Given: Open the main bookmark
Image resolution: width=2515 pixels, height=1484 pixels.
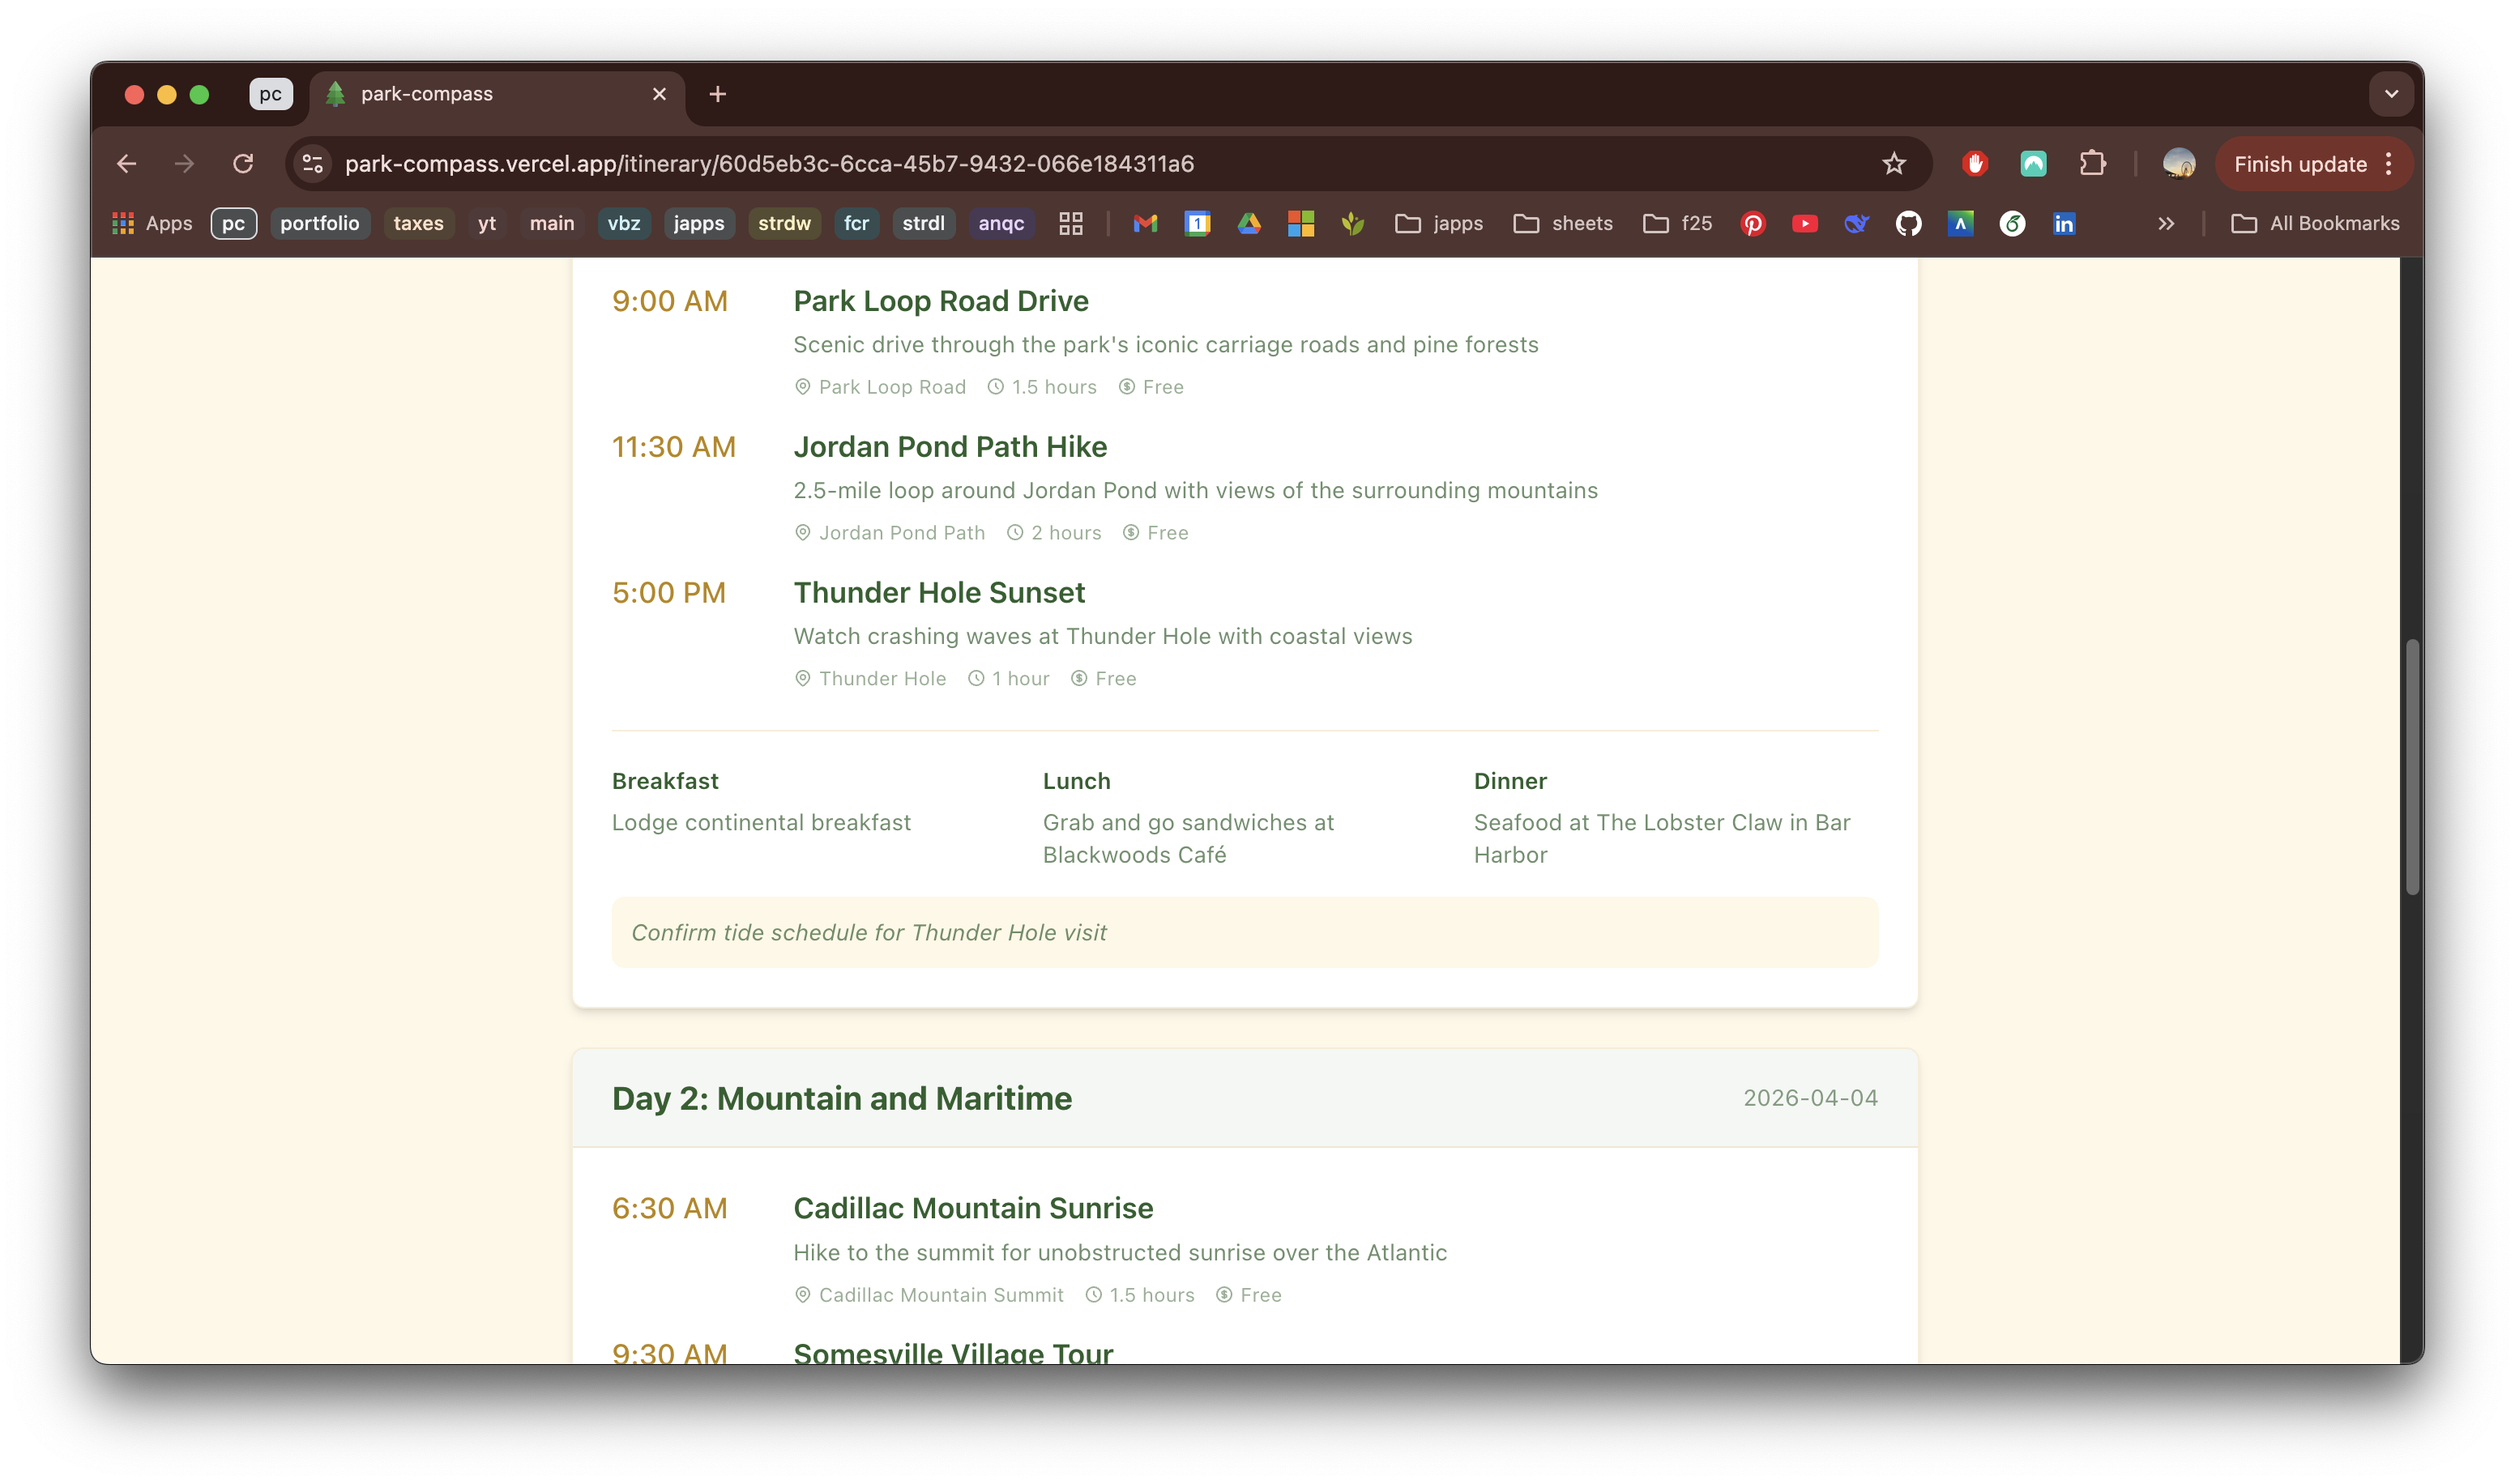Looking at the screenshot, I should tap(552, 223).
